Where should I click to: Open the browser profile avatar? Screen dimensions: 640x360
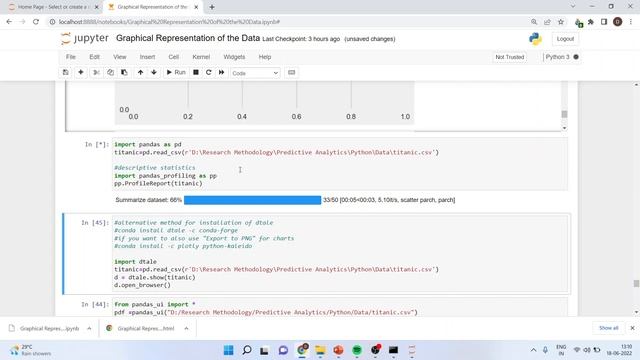click(x=618, y=22)
